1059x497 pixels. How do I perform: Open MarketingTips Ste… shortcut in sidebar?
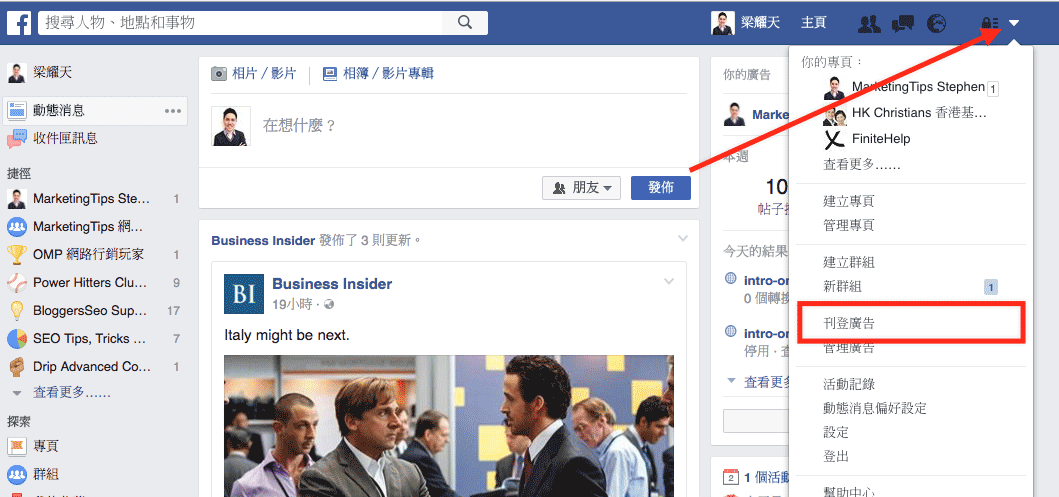(91, 199)
